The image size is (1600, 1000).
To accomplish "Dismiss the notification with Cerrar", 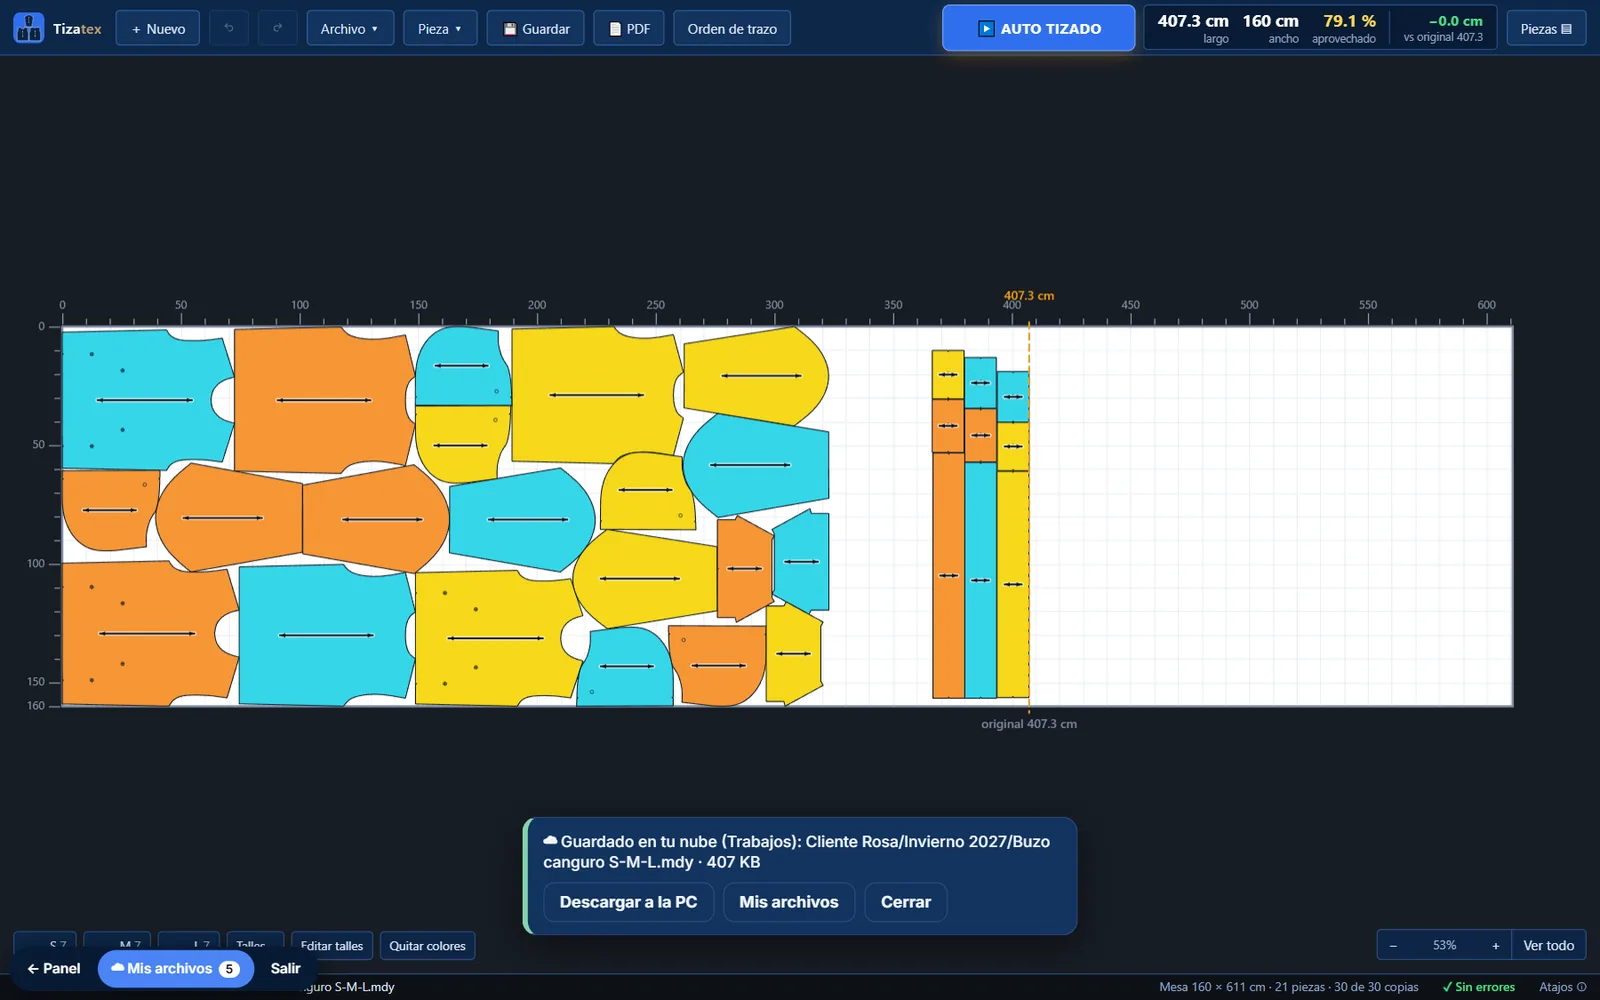I will click(x=906, y=902).
